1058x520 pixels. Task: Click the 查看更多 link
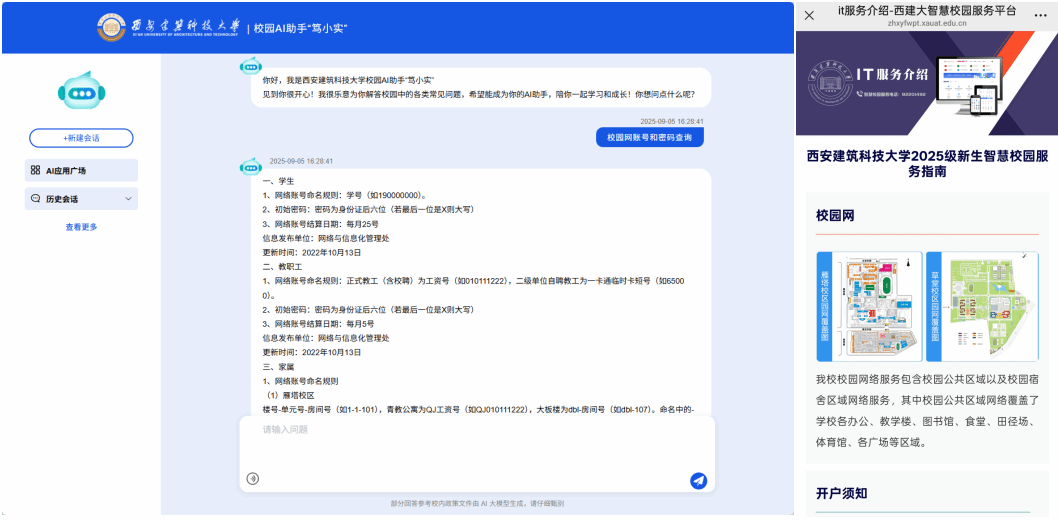[81, 227]
